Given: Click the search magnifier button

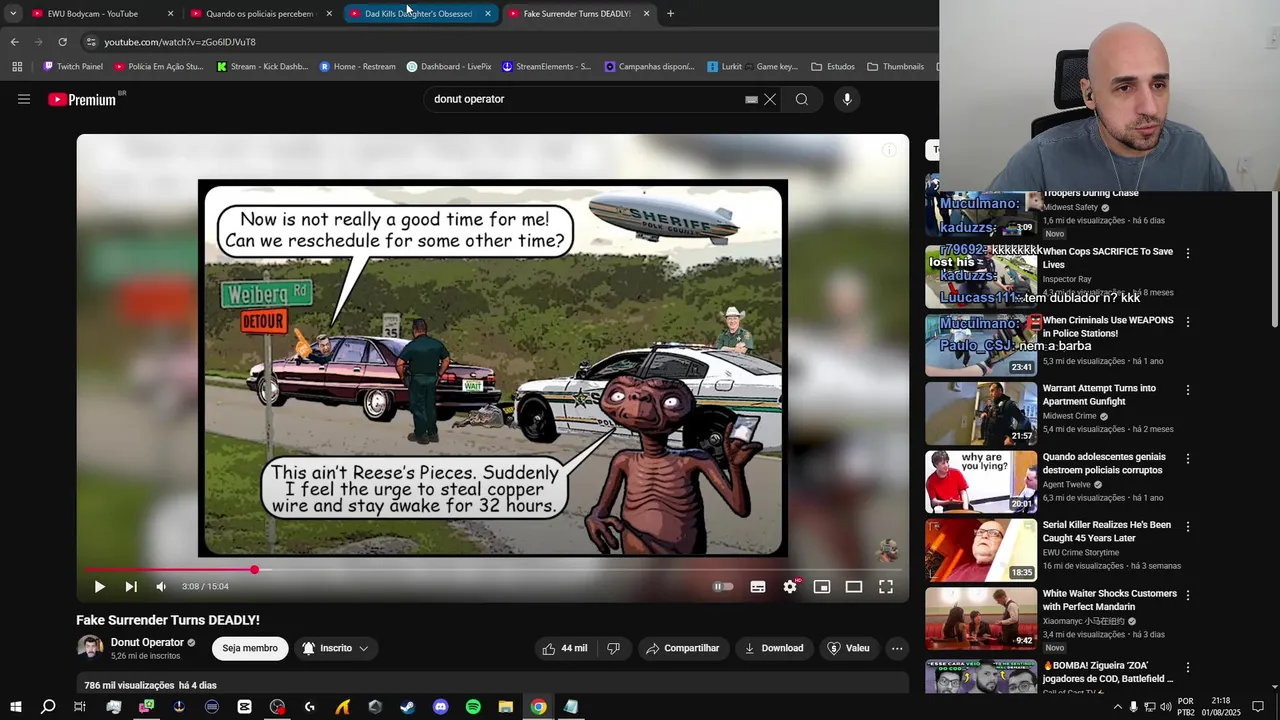Looking at the screenshot, I should coord(802,99).
